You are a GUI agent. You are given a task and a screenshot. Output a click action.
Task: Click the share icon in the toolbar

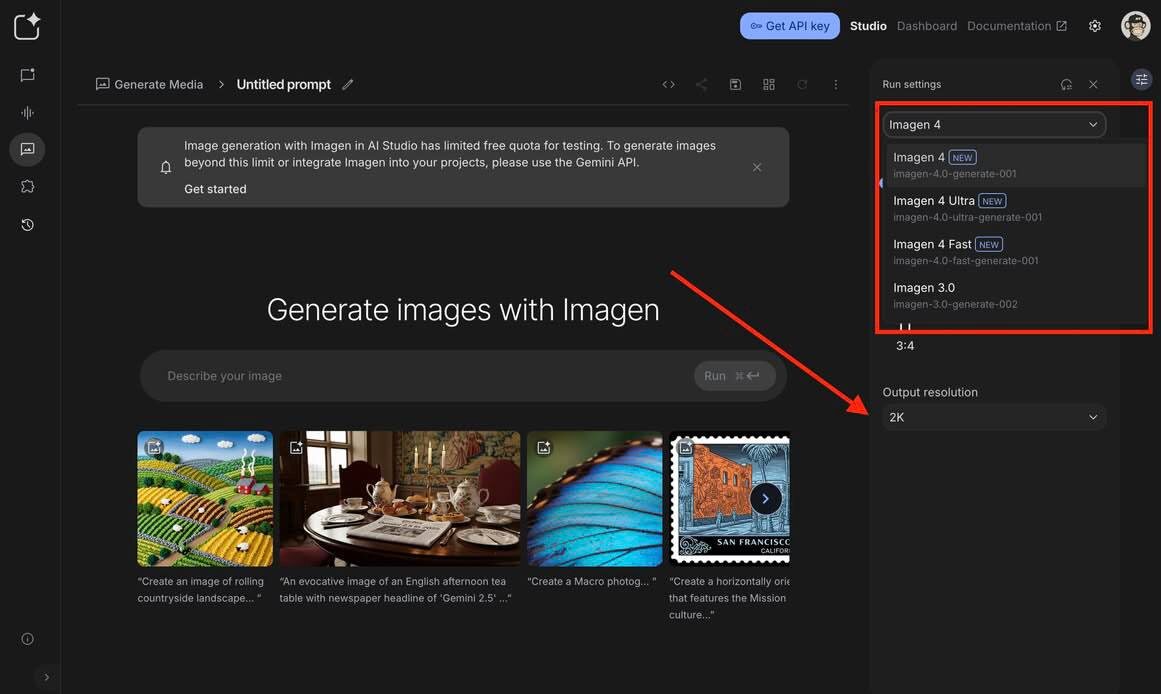pyautogui.click(x=701, y=84)
